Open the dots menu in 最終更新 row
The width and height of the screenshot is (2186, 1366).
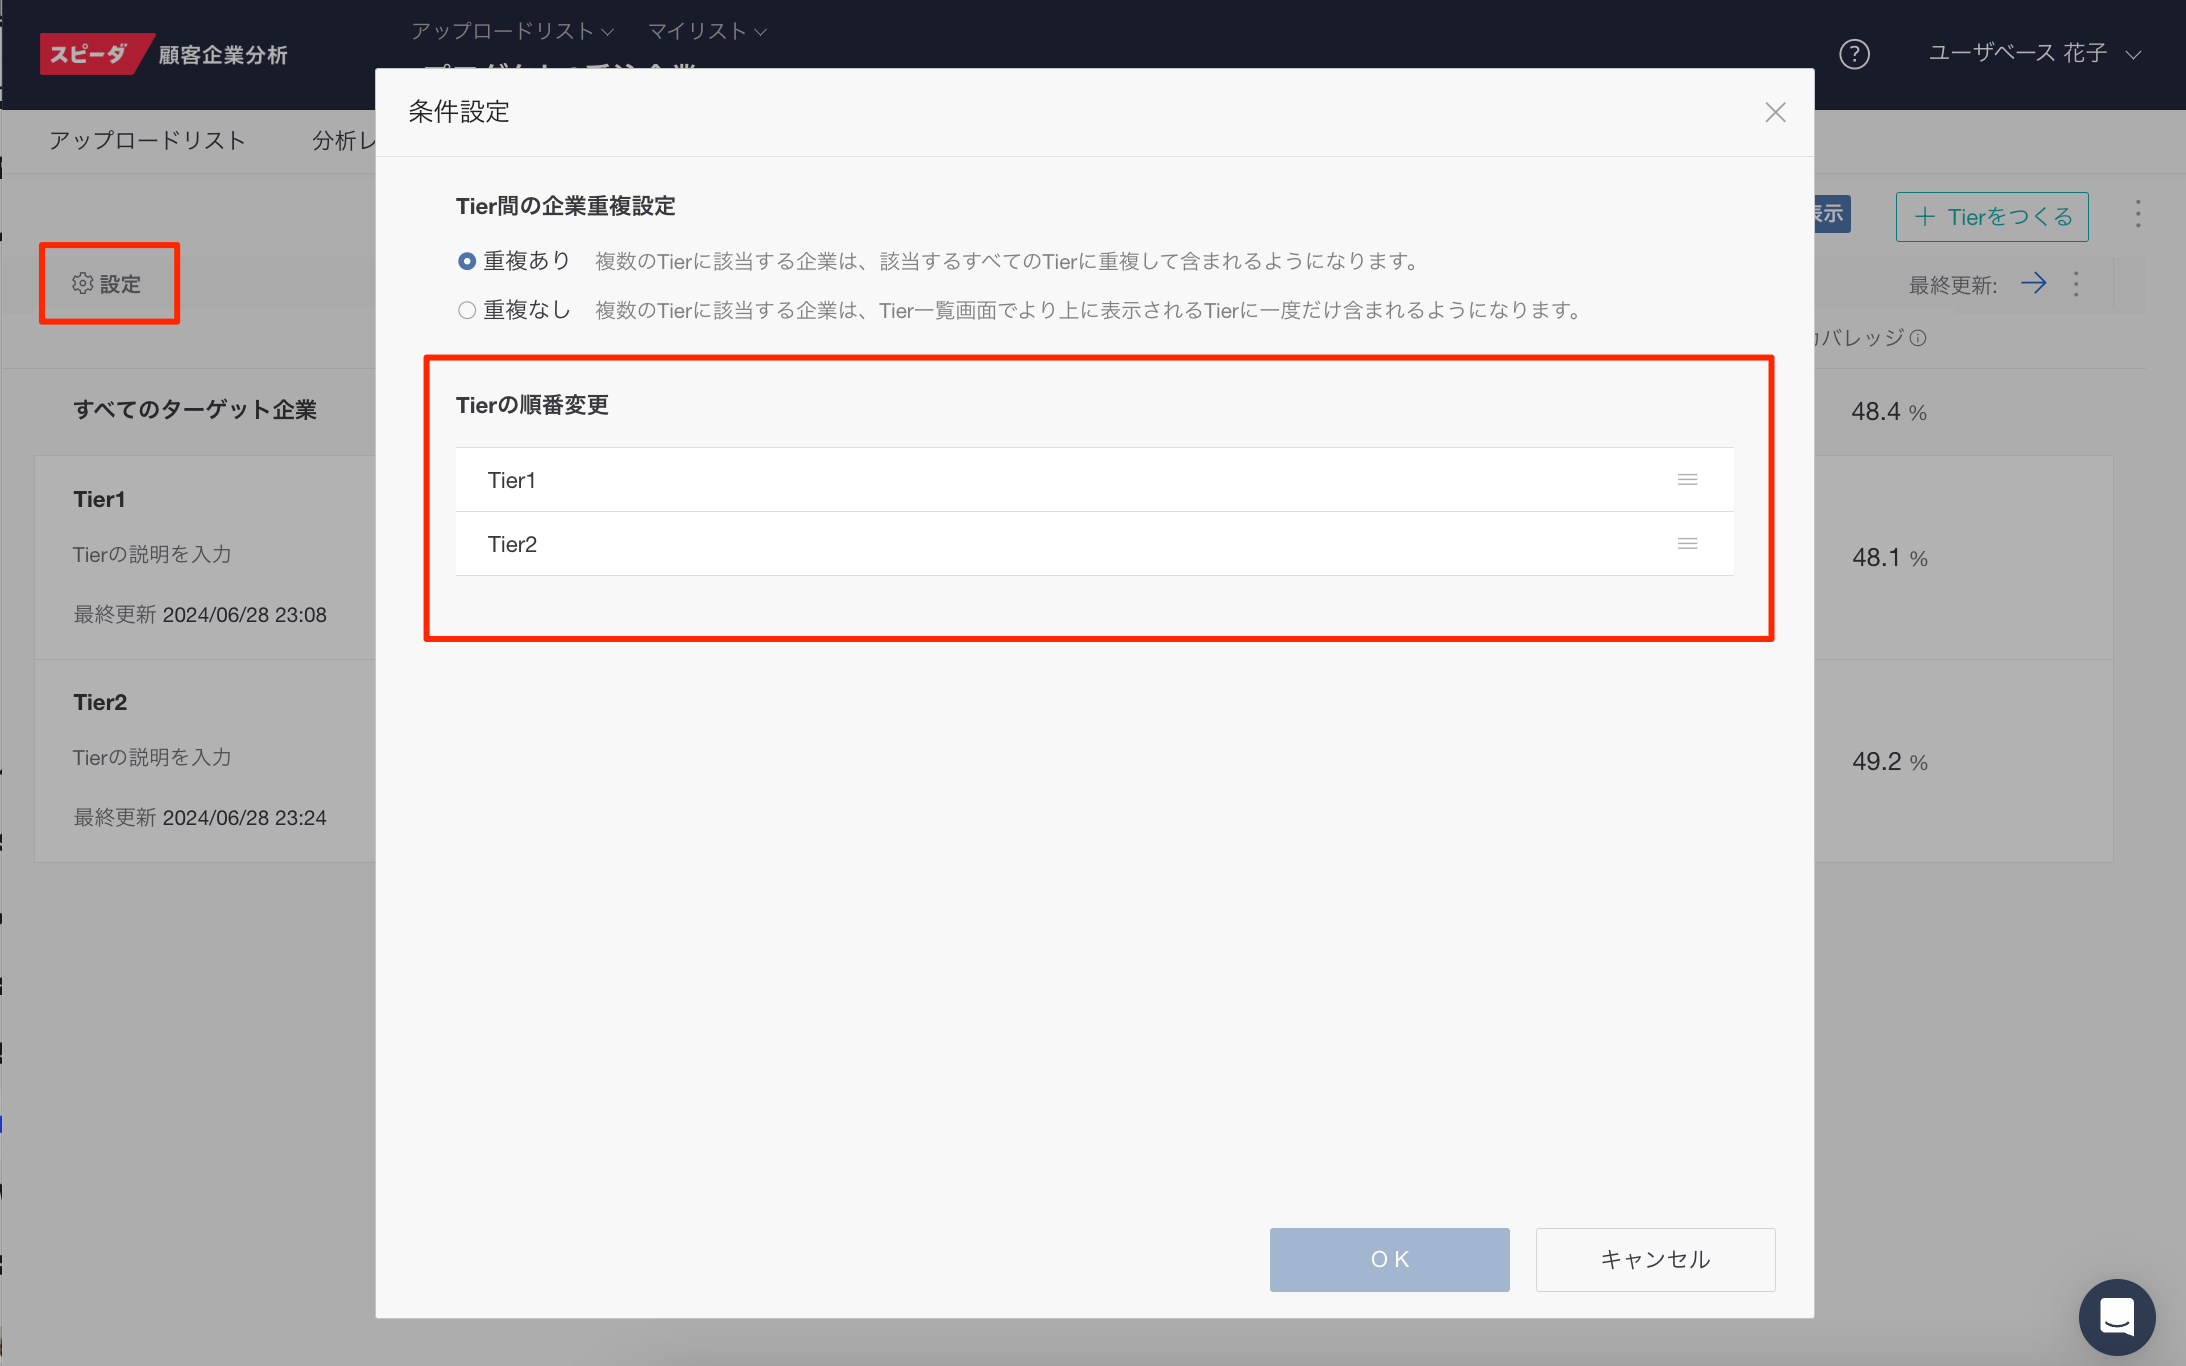2076,284
